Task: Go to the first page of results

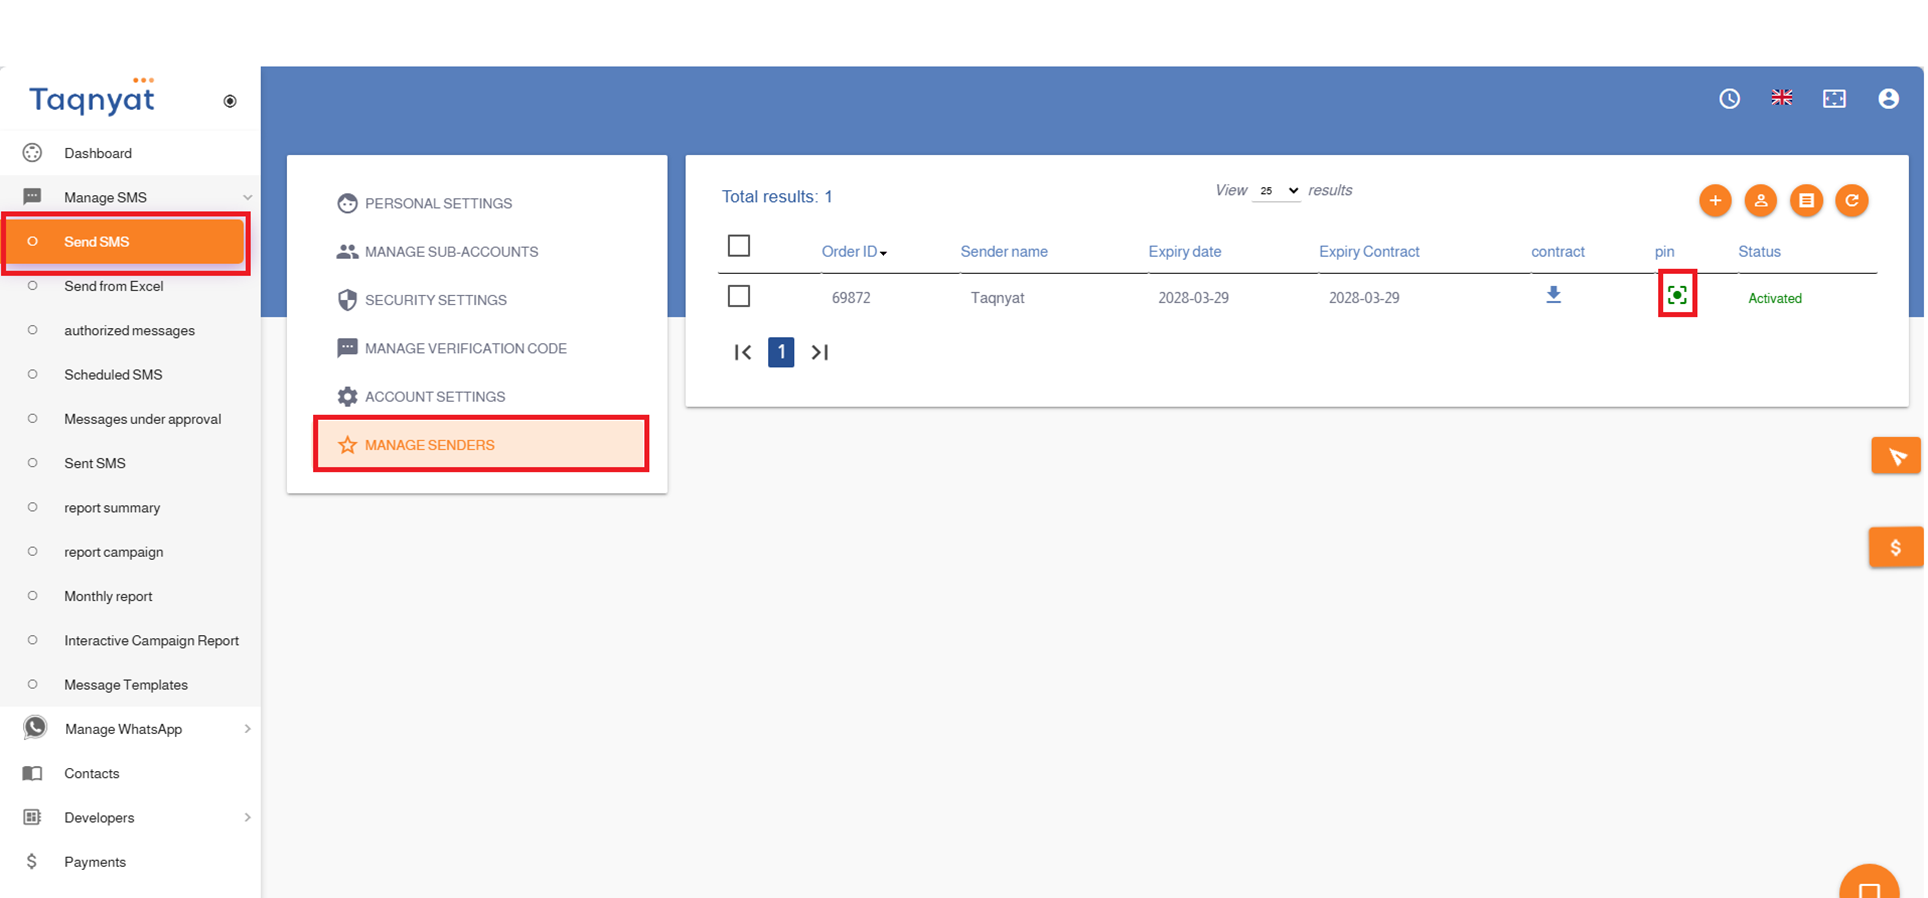Action: pos(743,352)
